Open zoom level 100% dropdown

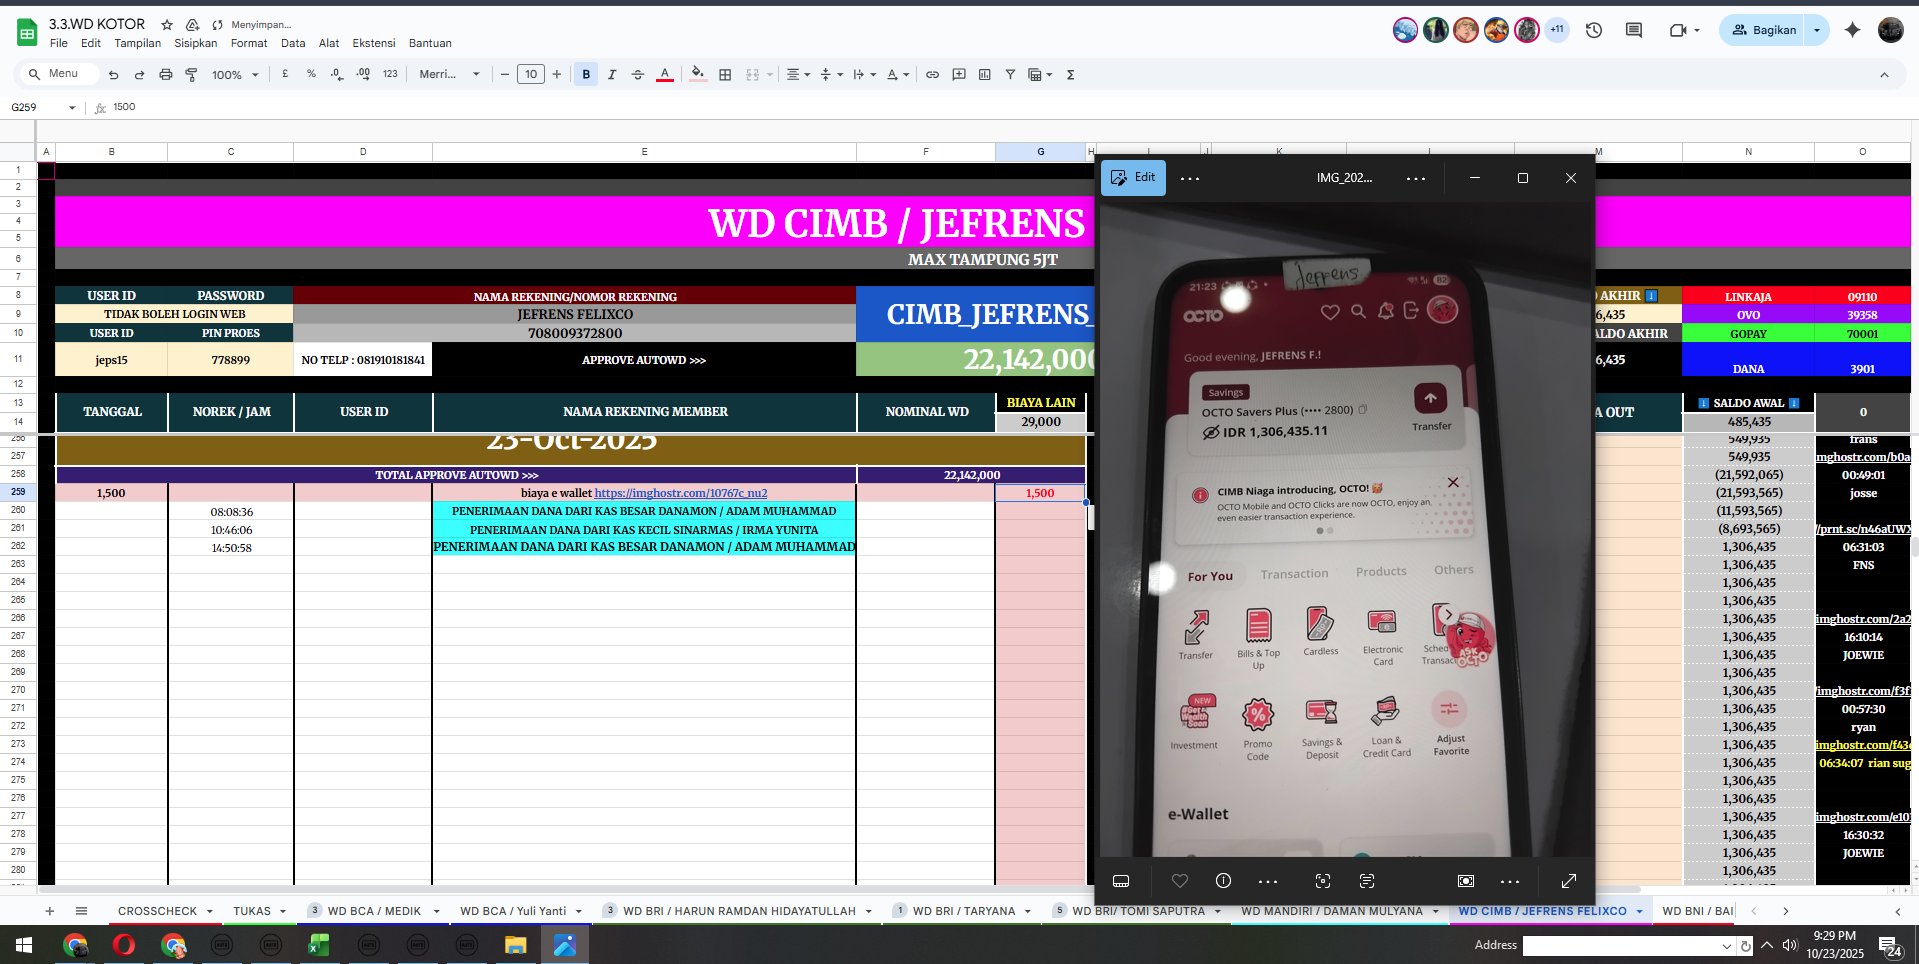[x=235, y=75]
